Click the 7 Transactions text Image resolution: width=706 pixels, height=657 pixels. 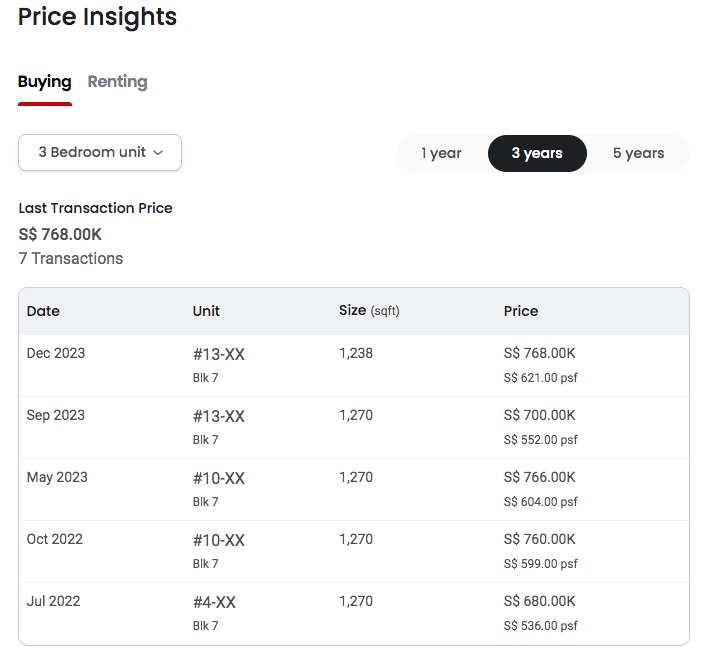(x=71, y=258)
